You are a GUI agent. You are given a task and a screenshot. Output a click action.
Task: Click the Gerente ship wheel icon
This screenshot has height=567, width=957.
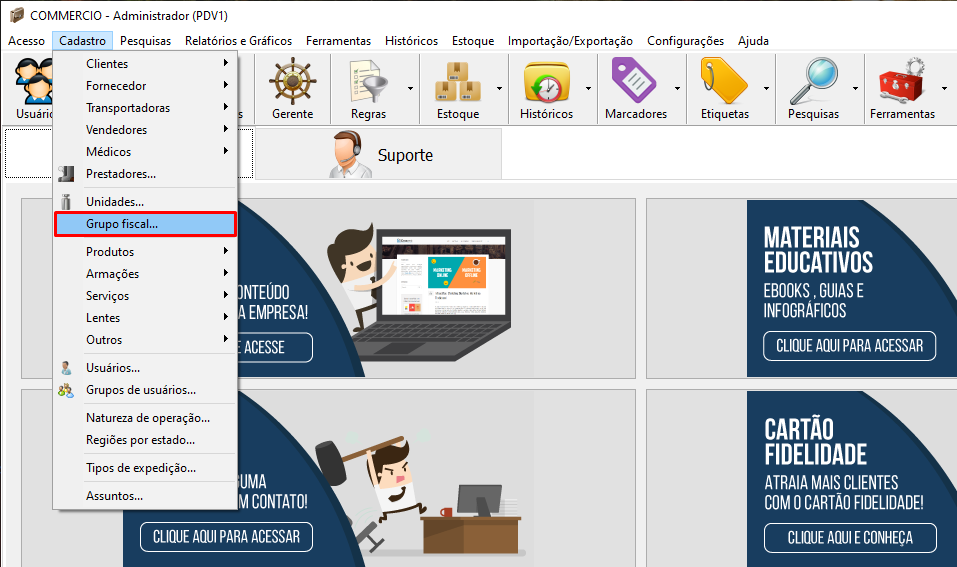pos(292,81)
